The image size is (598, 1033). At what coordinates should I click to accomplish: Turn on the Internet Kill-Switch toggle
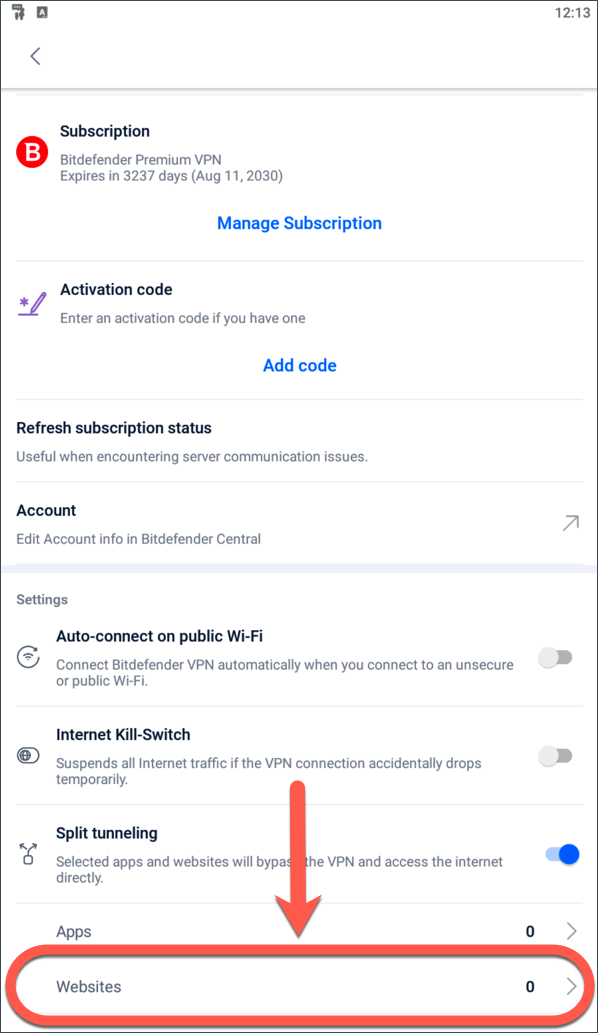[x=555, y=756]
